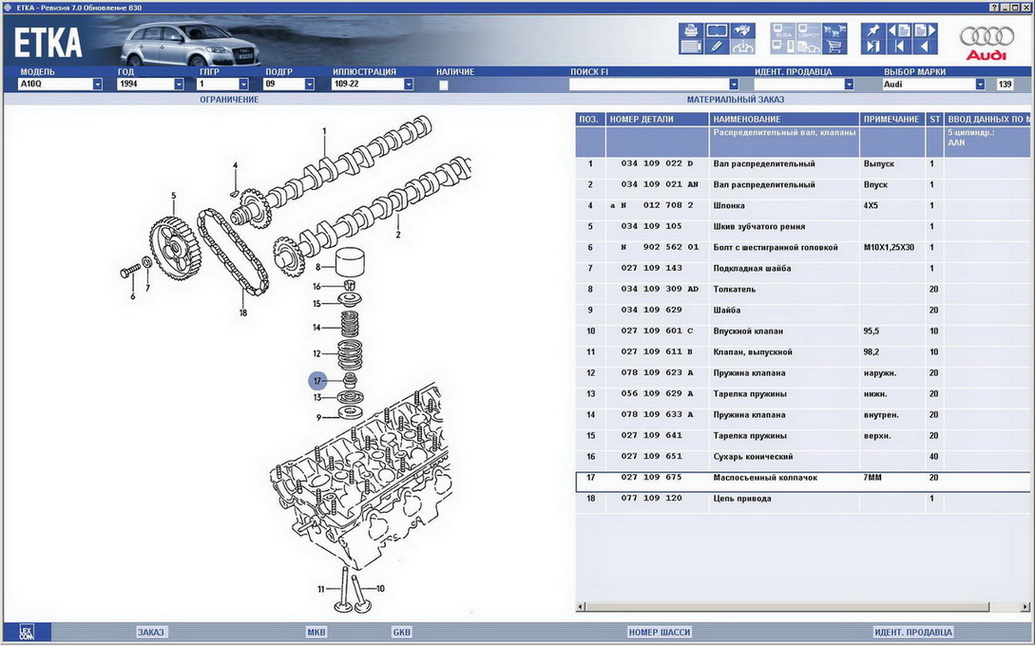Click the plain left-arrow back icon
This screenshot has height=646, width=1035.
pos(925,47)
